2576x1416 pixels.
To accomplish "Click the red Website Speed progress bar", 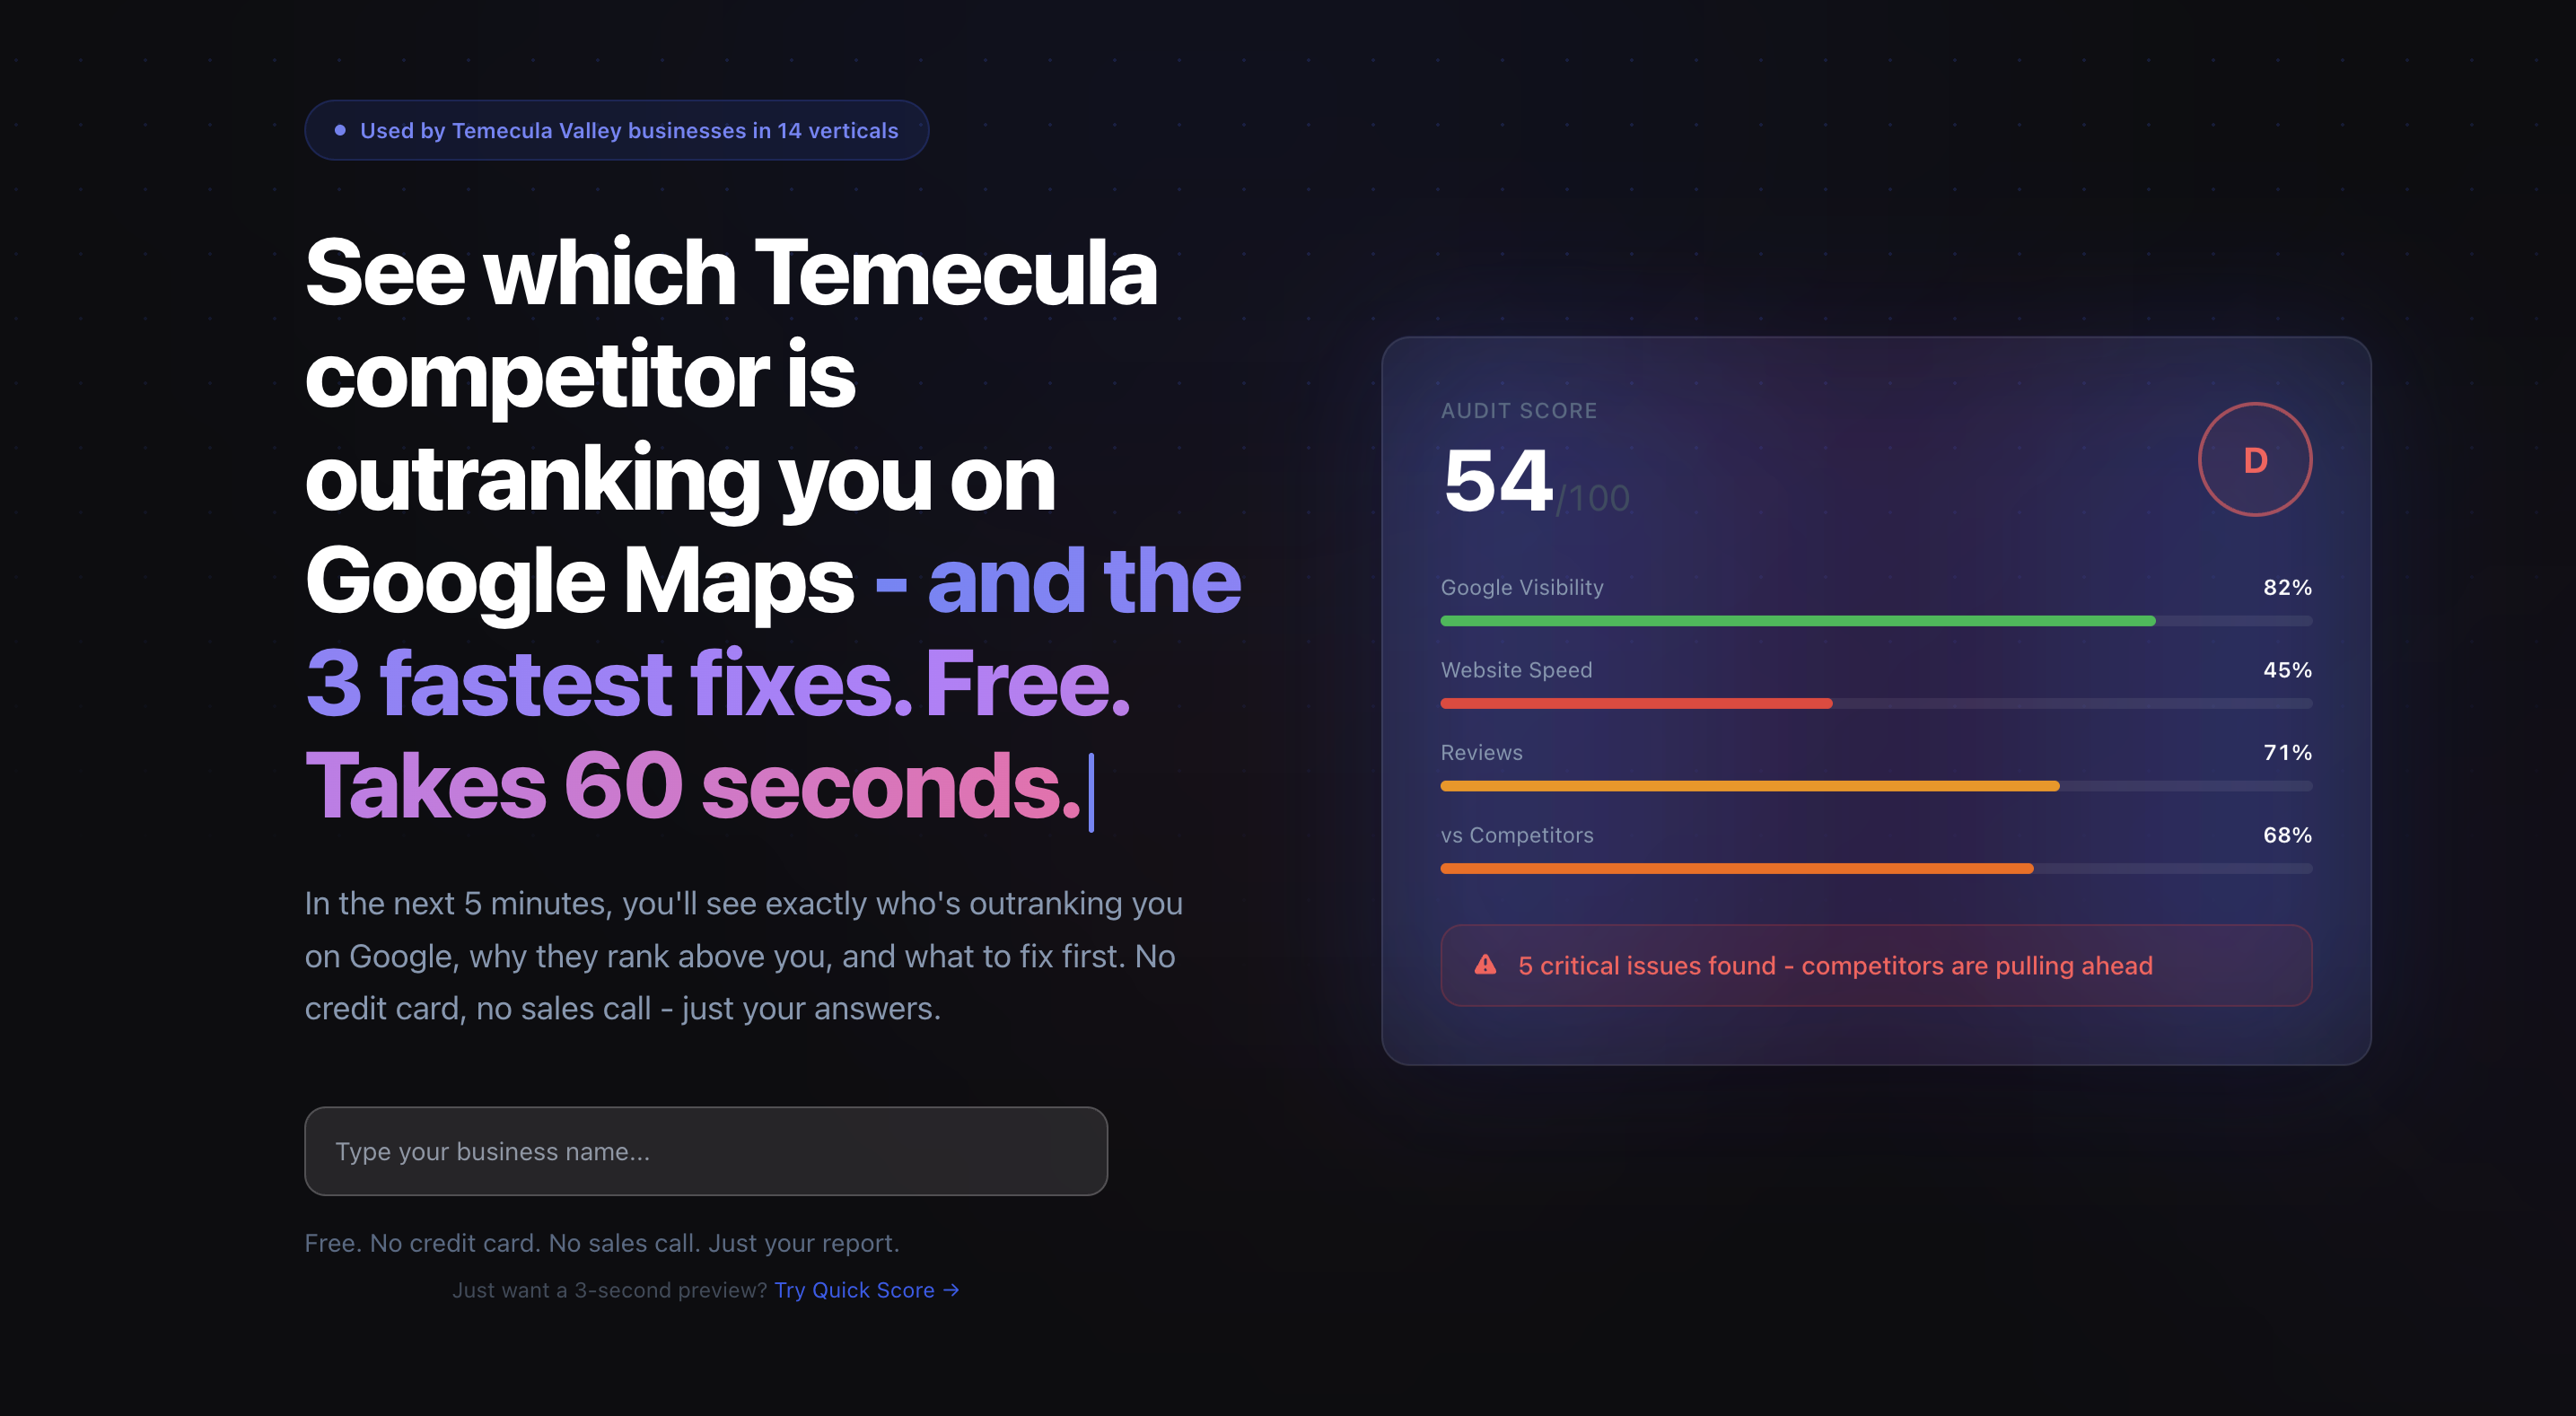I will coord(1636,704).
